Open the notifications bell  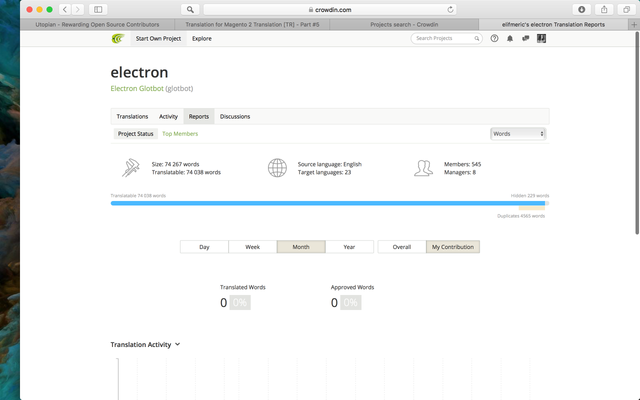(x=510, y=39)
